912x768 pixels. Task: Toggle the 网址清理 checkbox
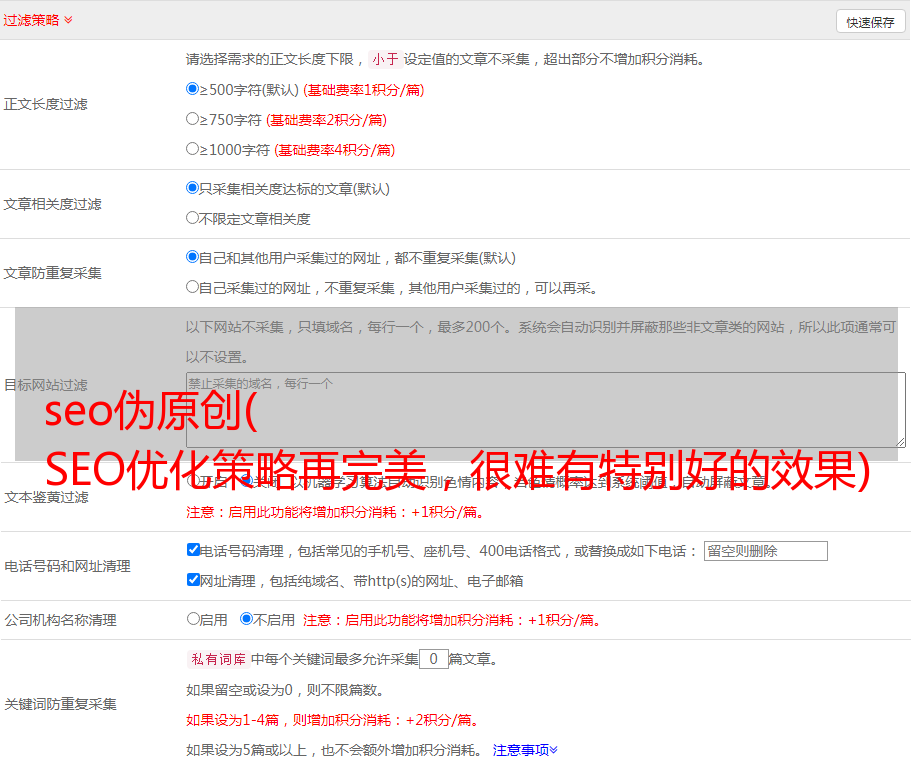(194, 579)
